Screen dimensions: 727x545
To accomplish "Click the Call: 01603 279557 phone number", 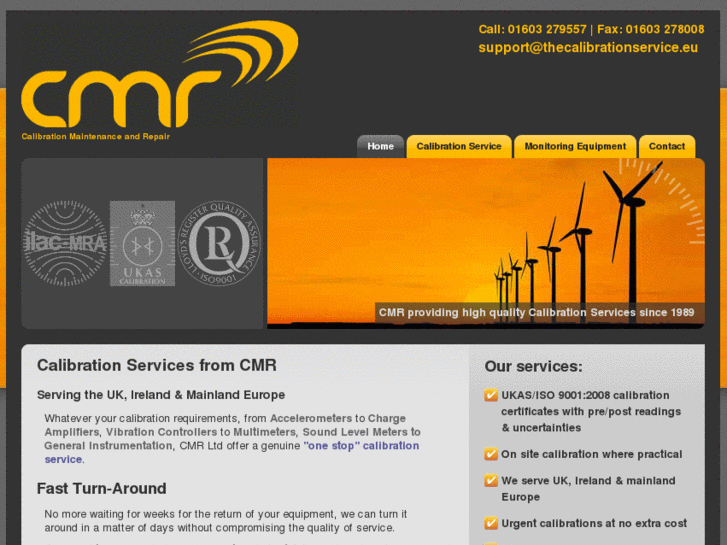I will coord(532,29).
